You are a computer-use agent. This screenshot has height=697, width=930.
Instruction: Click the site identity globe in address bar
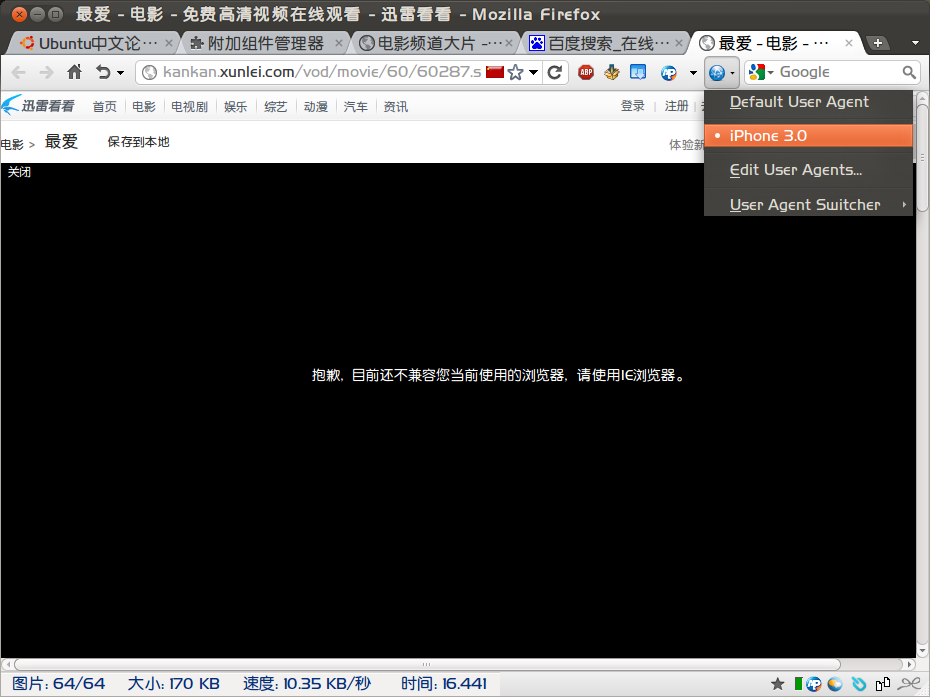tap(150, 72)
